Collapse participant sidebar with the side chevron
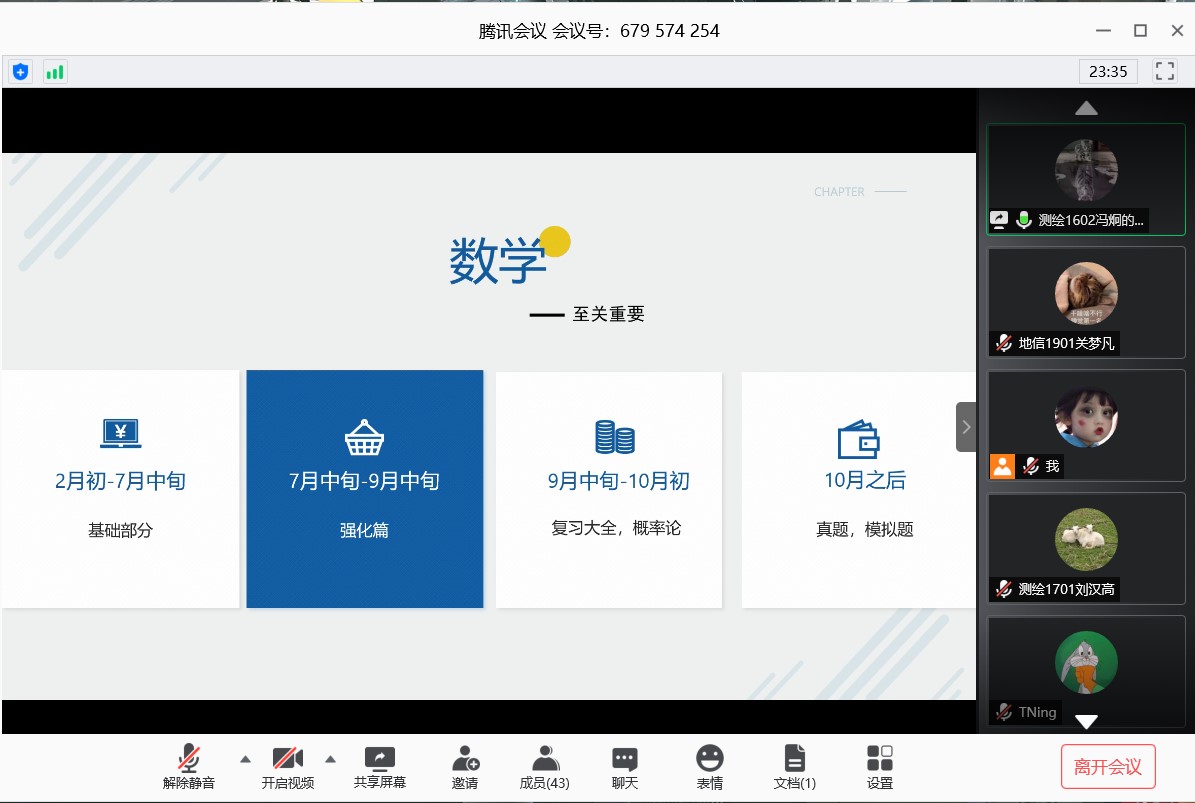The height and width of the screenshot is (803, 1195). [966, 427]
